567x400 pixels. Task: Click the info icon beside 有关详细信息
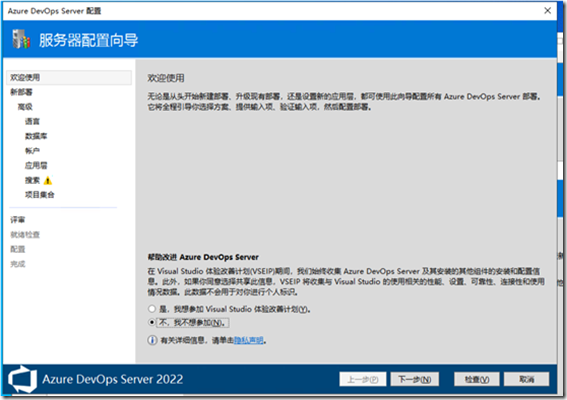coord(152,340)
